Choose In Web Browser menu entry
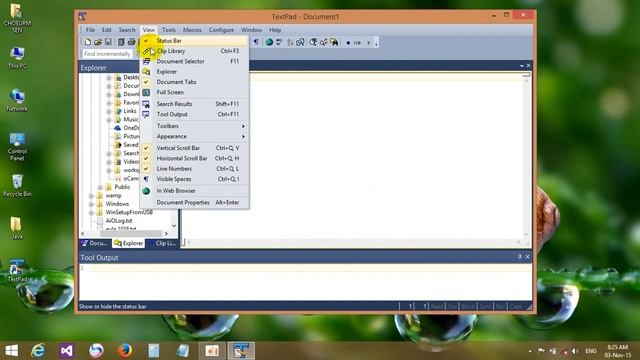This screenshot has width=640, height=360. [x=194, y=191]
